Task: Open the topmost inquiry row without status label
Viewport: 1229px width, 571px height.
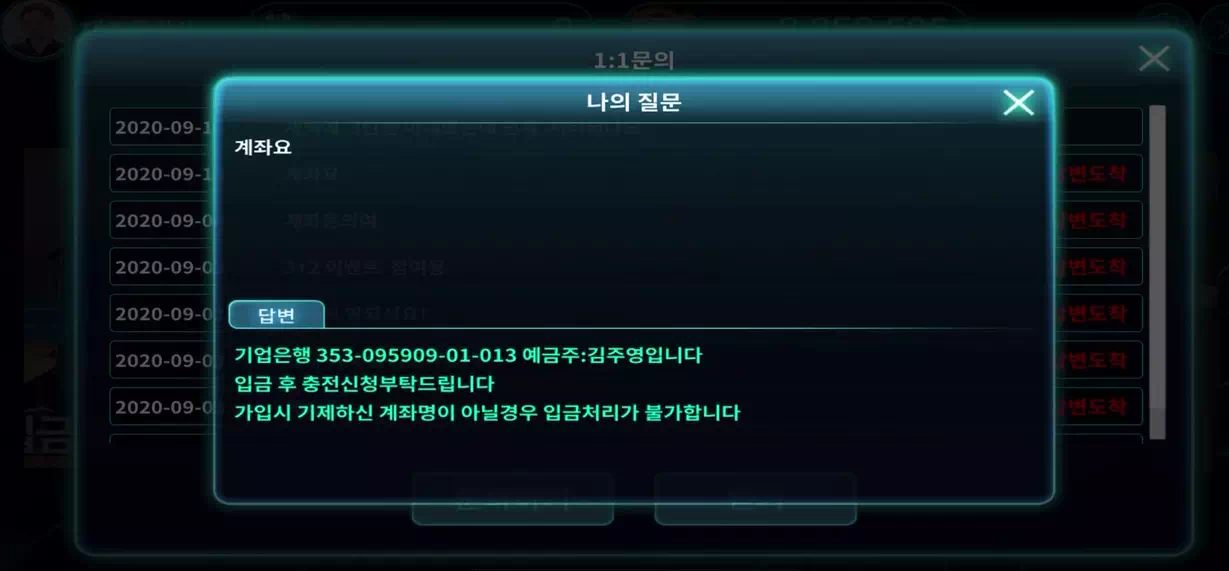Action: (x=626, y=127)
